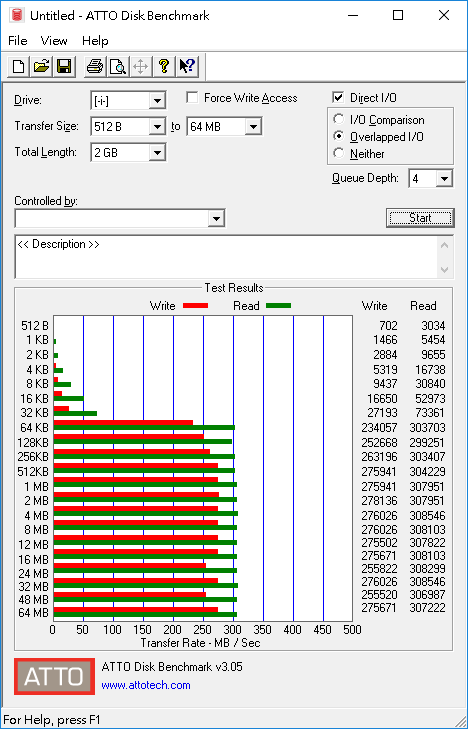Click the write value 278136
The height and width of the screenshot is (729, 468).
click(379, 501)
